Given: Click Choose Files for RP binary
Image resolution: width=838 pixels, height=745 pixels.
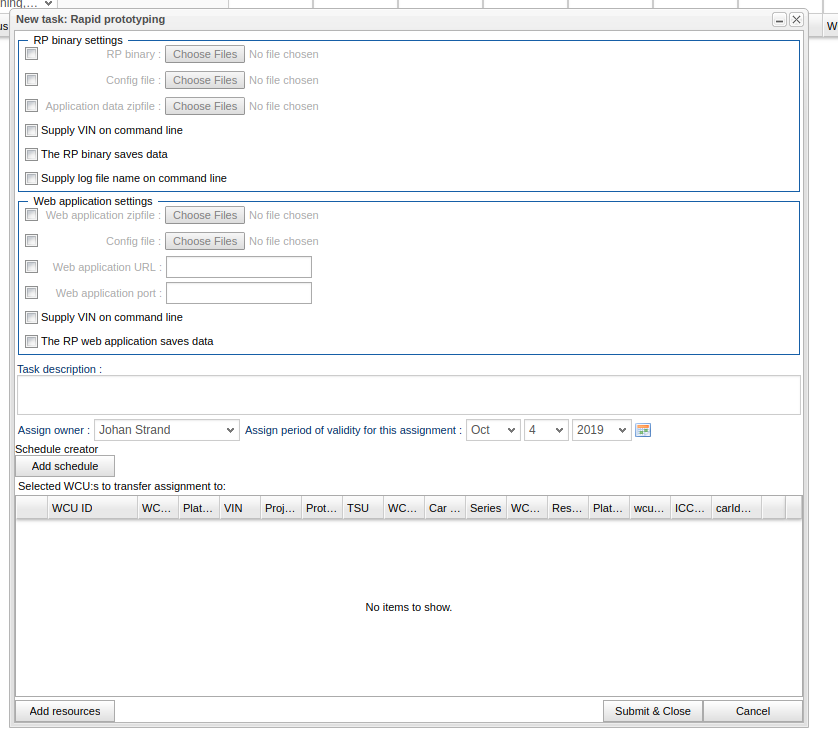Looking at the screenshot, I should (205, 54).
